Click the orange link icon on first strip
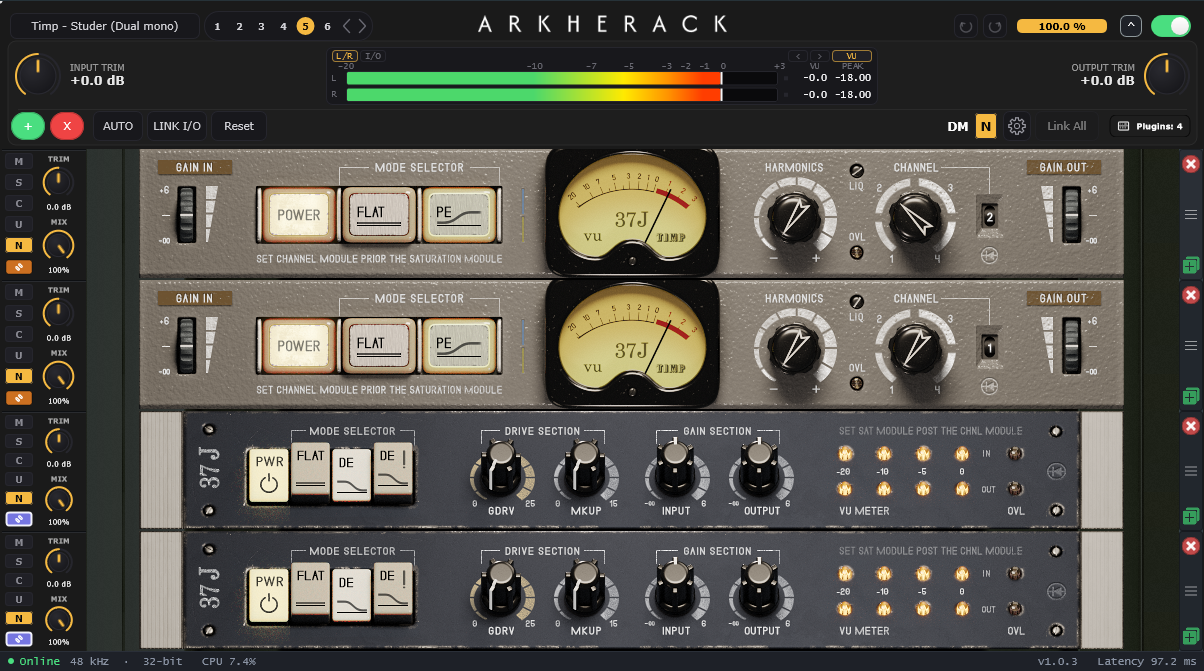1204x671 pixels. 18,267
